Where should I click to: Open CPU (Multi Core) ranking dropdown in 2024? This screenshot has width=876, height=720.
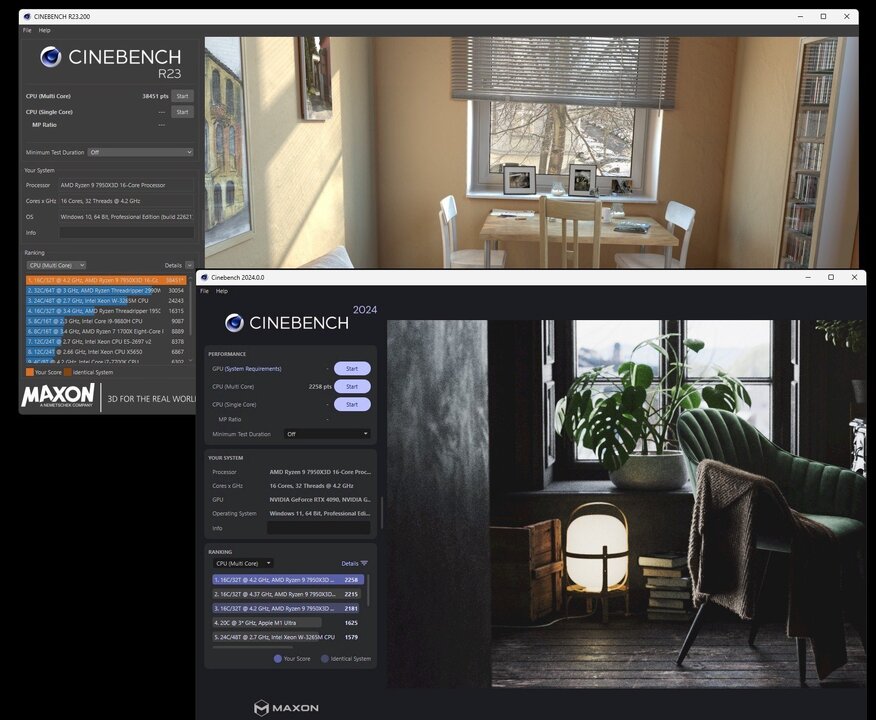point(243,563)
